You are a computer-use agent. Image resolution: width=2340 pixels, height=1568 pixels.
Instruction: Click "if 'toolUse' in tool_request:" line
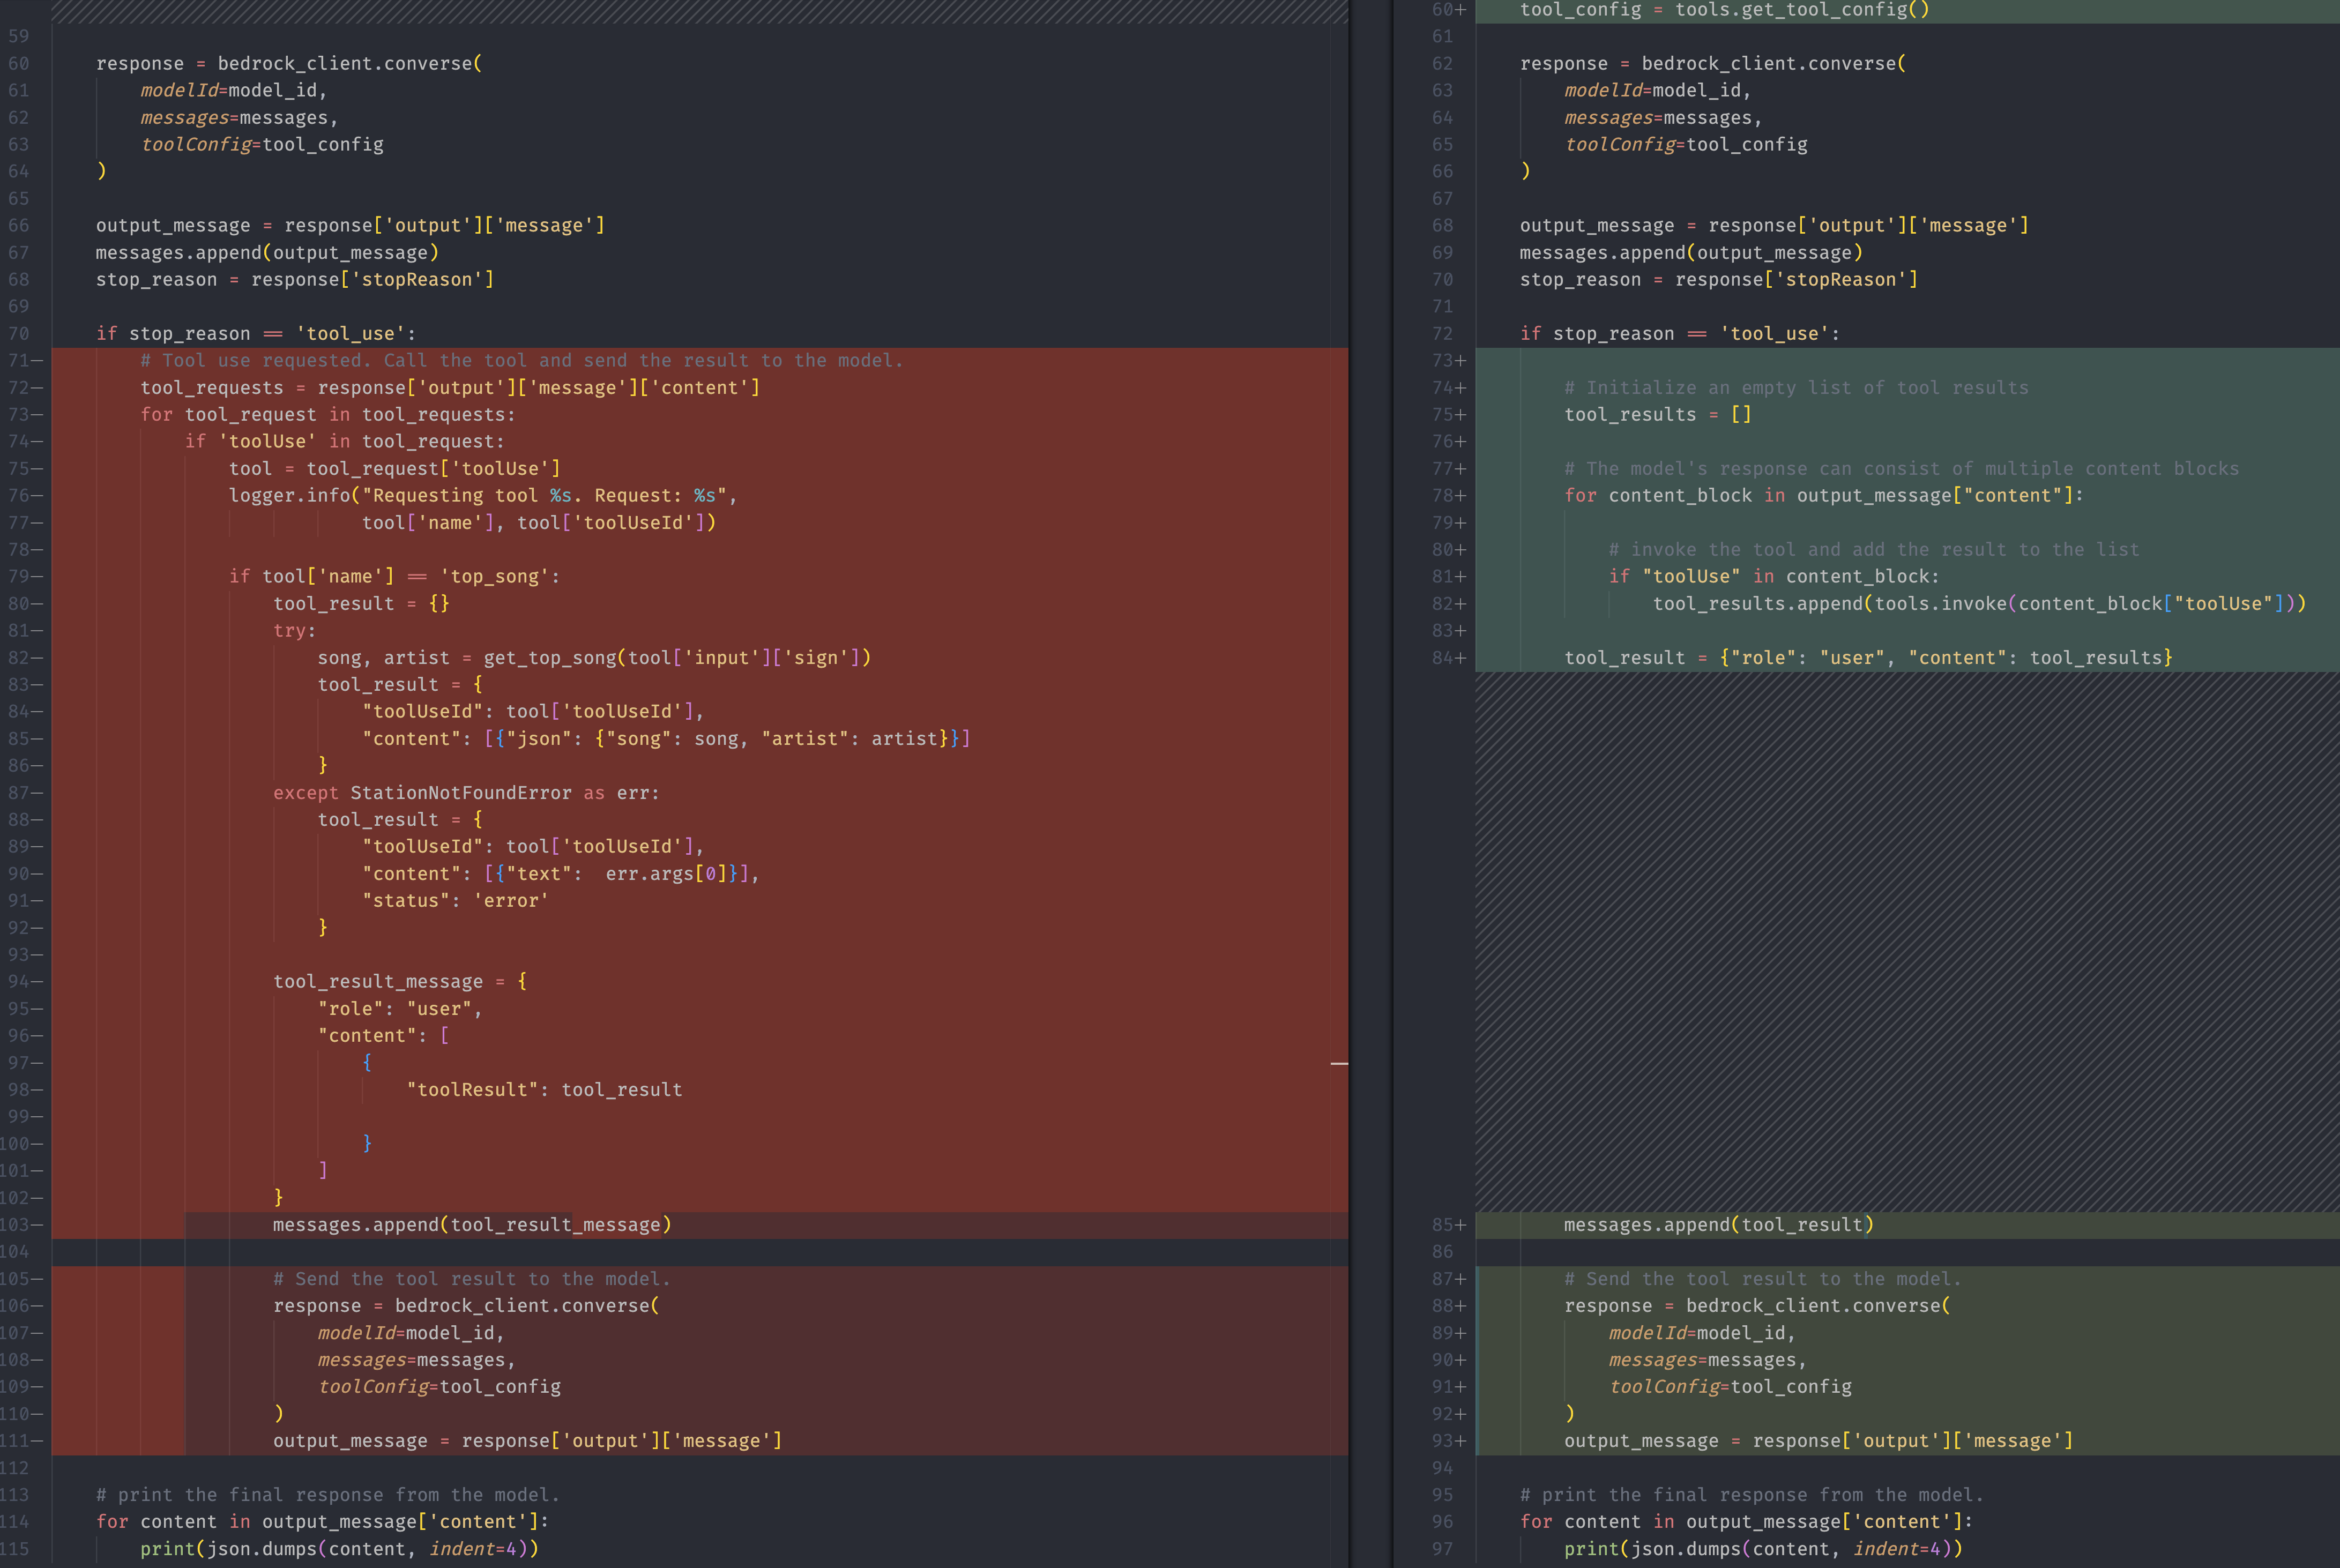pyautogui.click(x=344, y=442)
